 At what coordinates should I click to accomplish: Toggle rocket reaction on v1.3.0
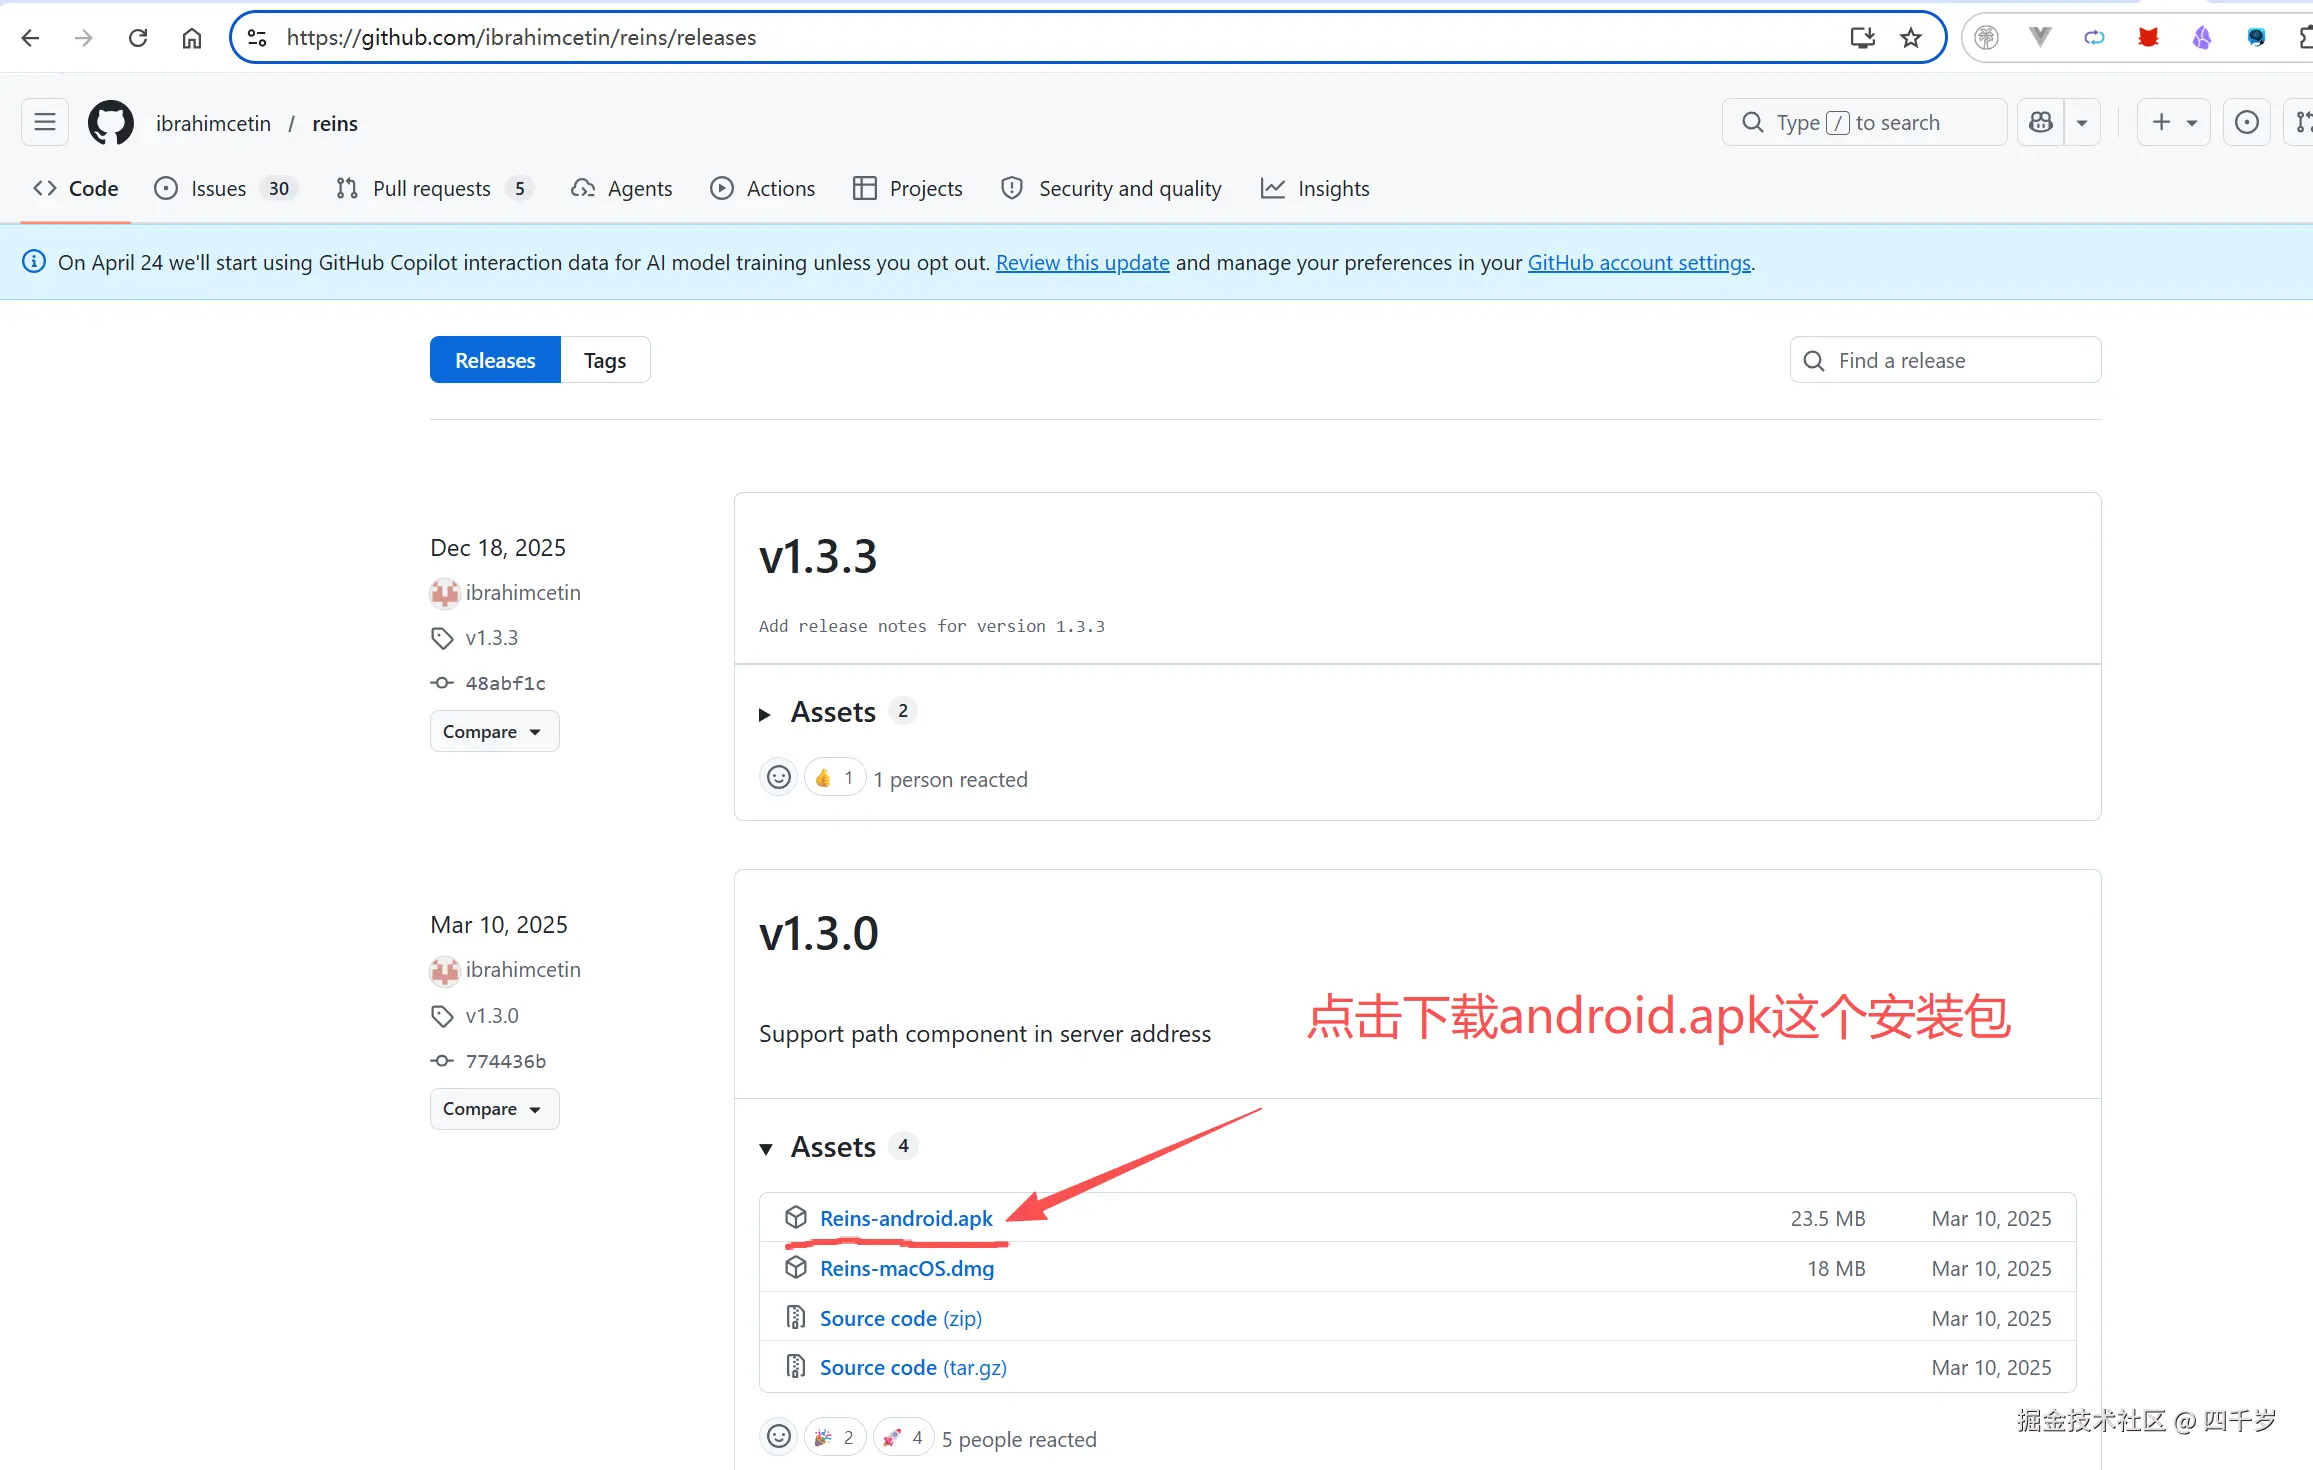click(x=903, y=1437)
